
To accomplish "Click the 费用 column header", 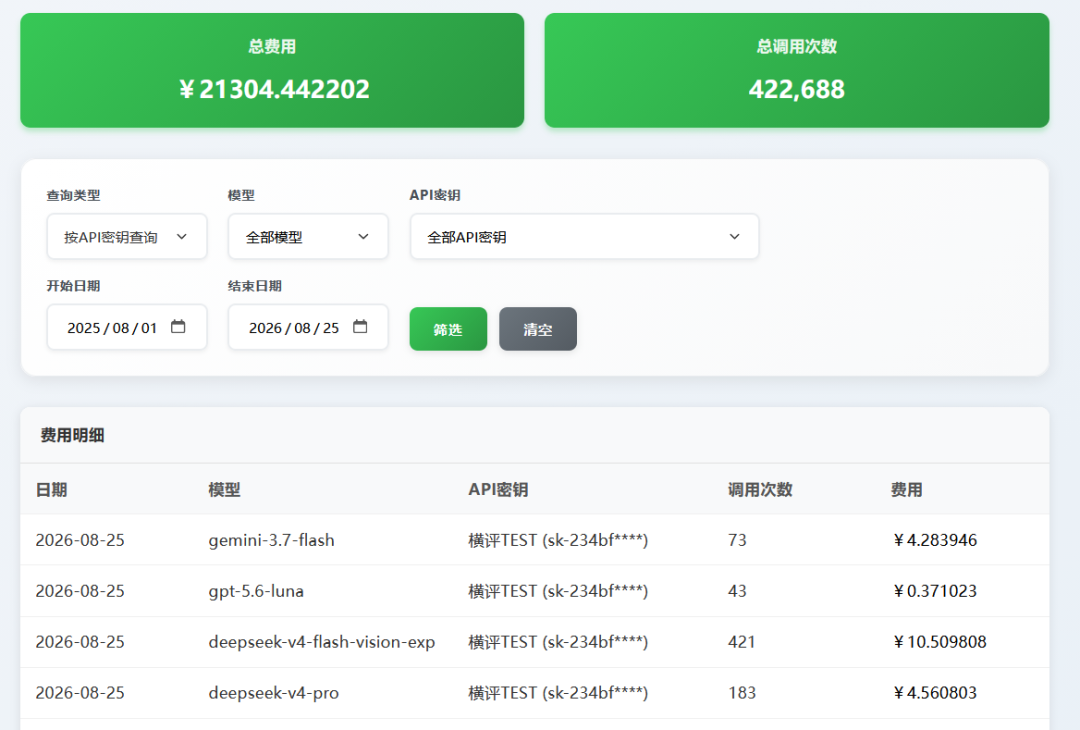I will pyautogui.click(x=906, y=490).
